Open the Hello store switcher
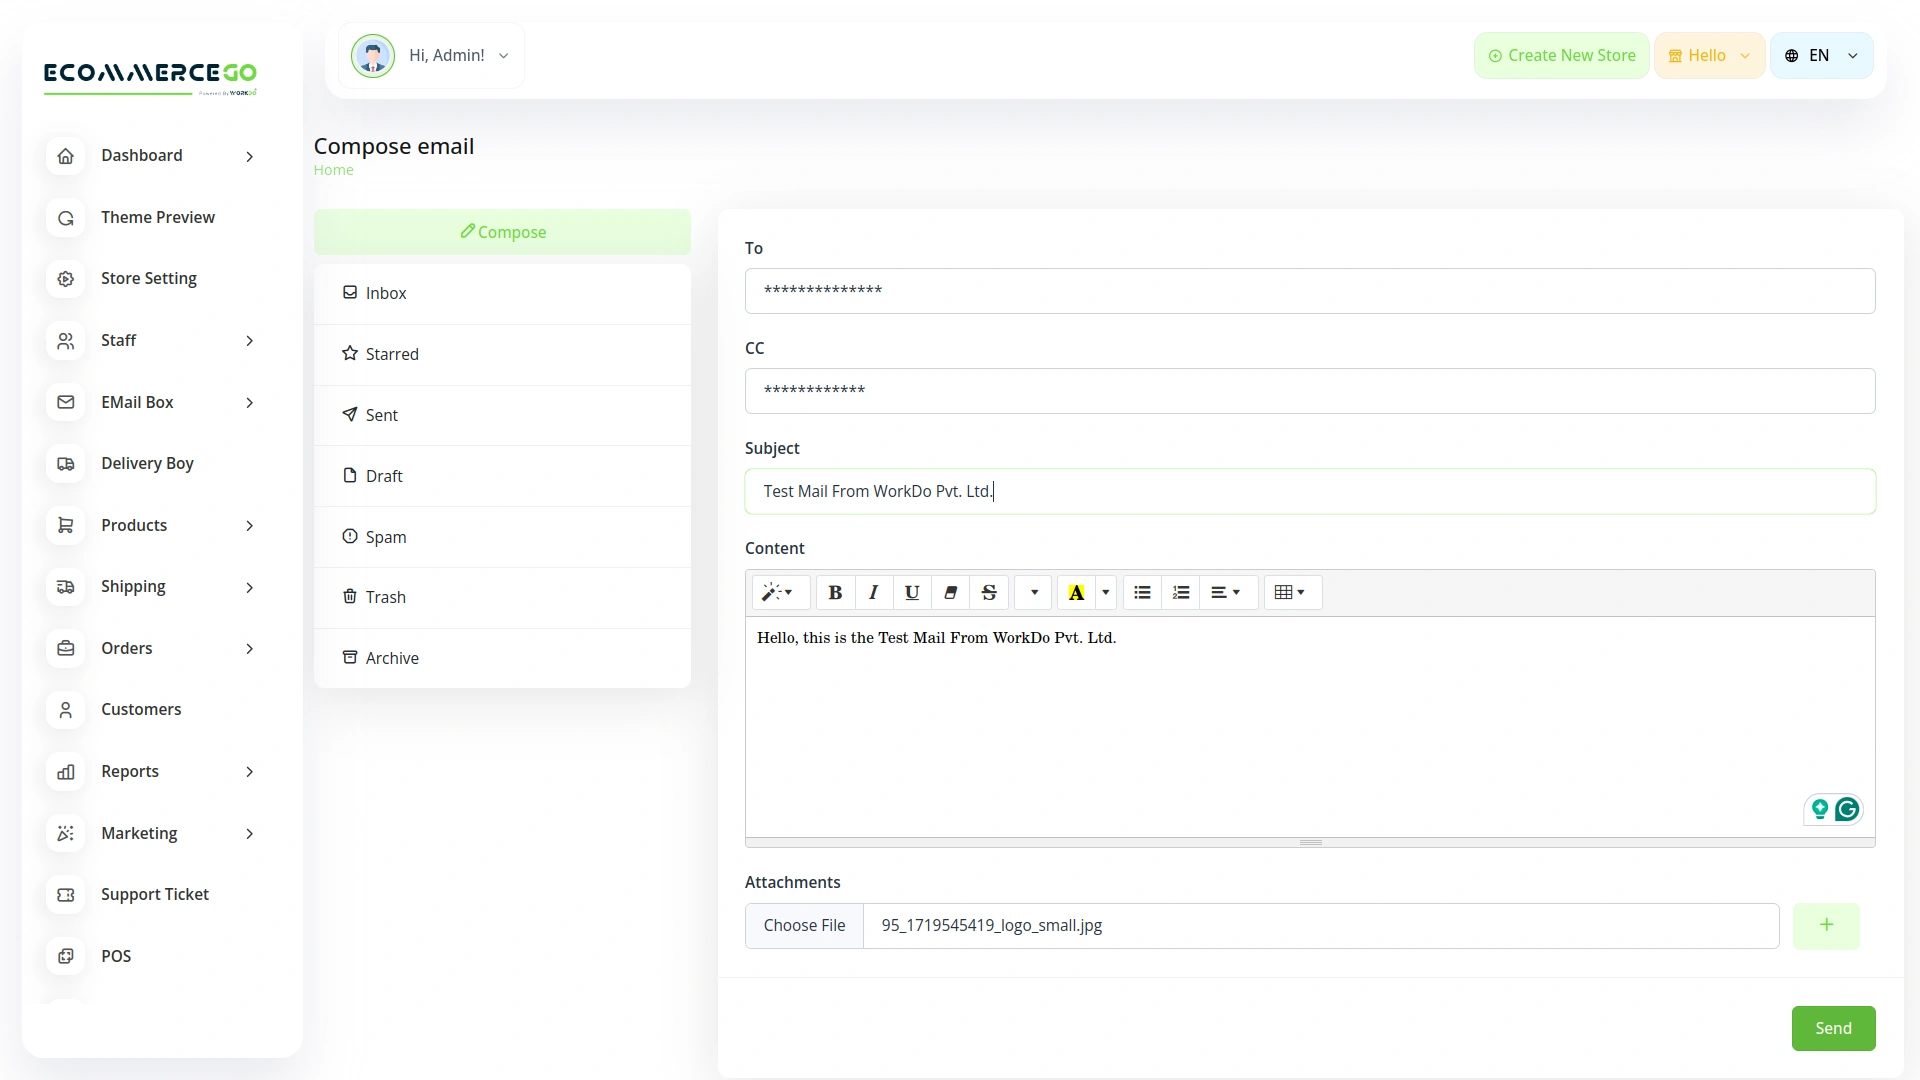The image size is (1920, 1080). (x=1708, y=55)
